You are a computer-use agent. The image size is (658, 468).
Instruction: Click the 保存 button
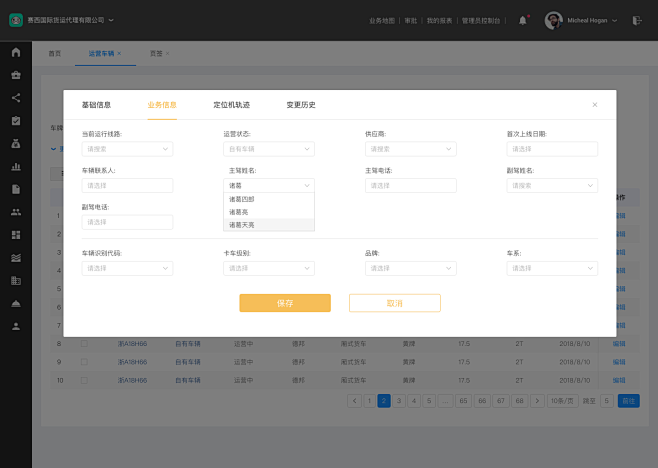pos(285,303)
